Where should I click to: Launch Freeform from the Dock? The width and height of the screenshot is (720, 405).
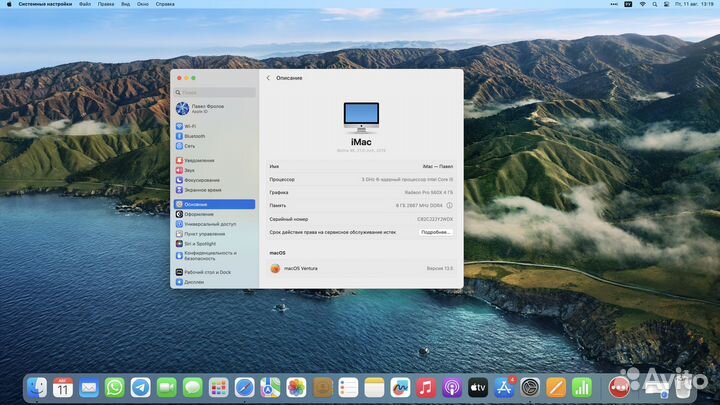400,388
